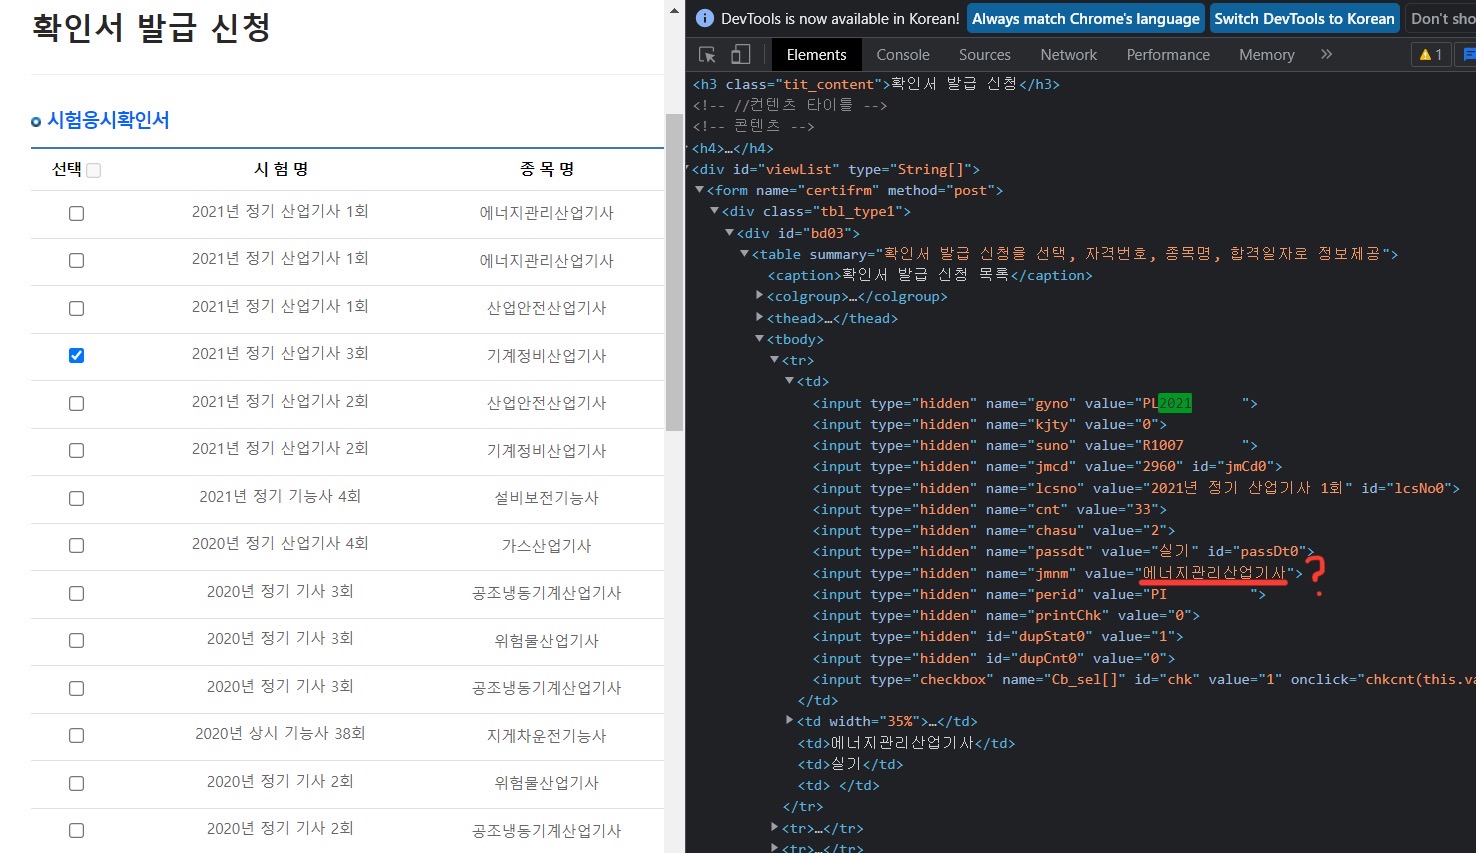The height and width of the screenshot is (853, 1476).
Task: Expand the td width 35% node
Action: click(x=789, y=721)
